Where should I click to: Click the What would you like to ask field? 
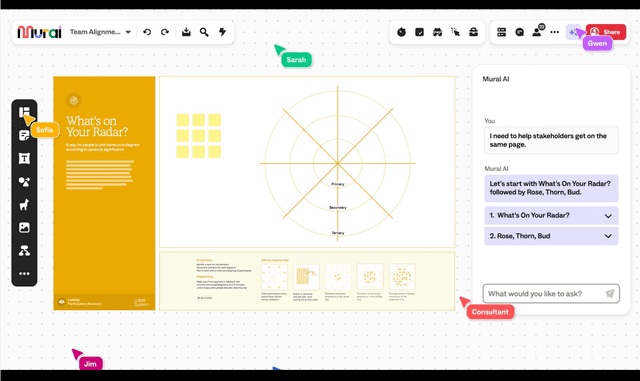[551, 294]
